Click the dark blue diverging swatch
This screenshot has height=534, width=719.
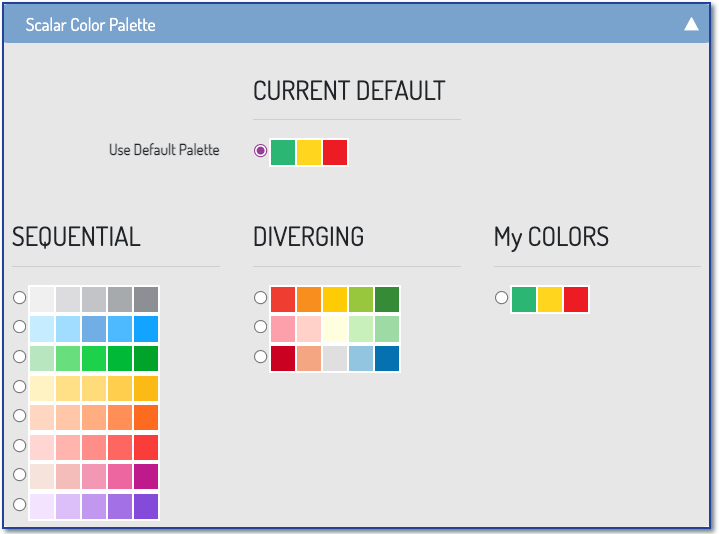pos(387,358)
